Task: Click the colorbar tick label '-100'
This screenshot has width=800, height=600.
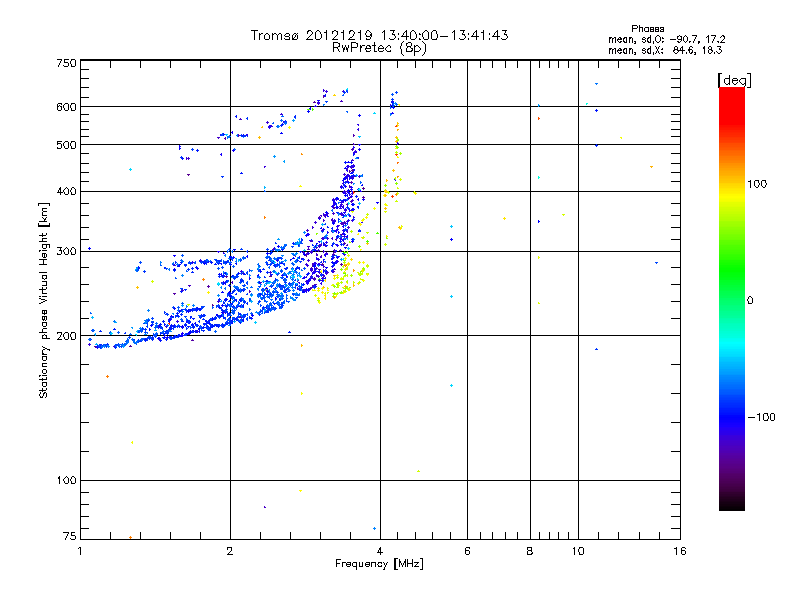Action: pos(761,417)
